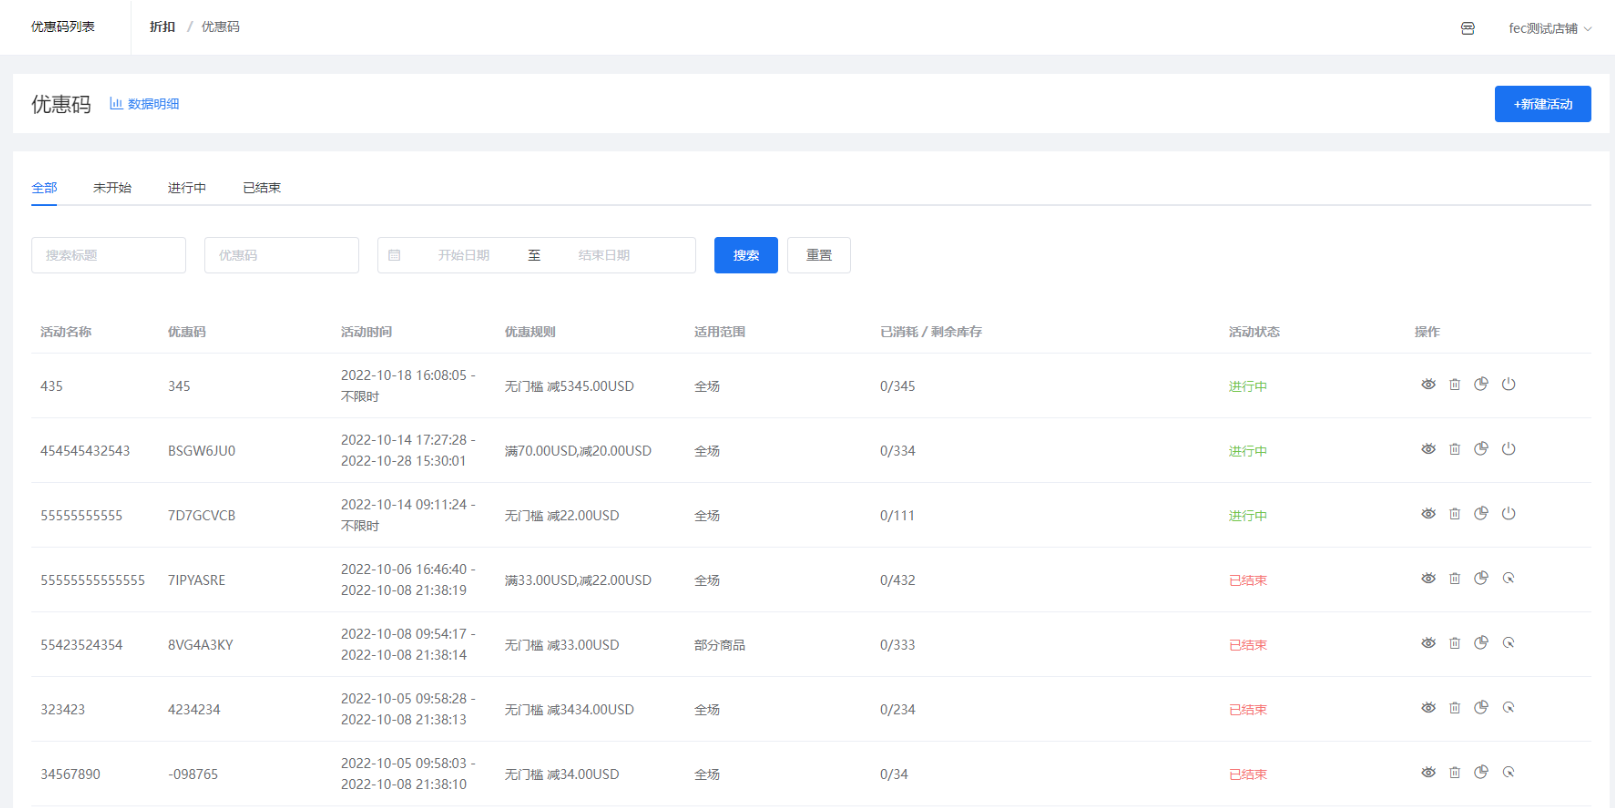Delete activity 435 with trash icon

coord(1455,385)
